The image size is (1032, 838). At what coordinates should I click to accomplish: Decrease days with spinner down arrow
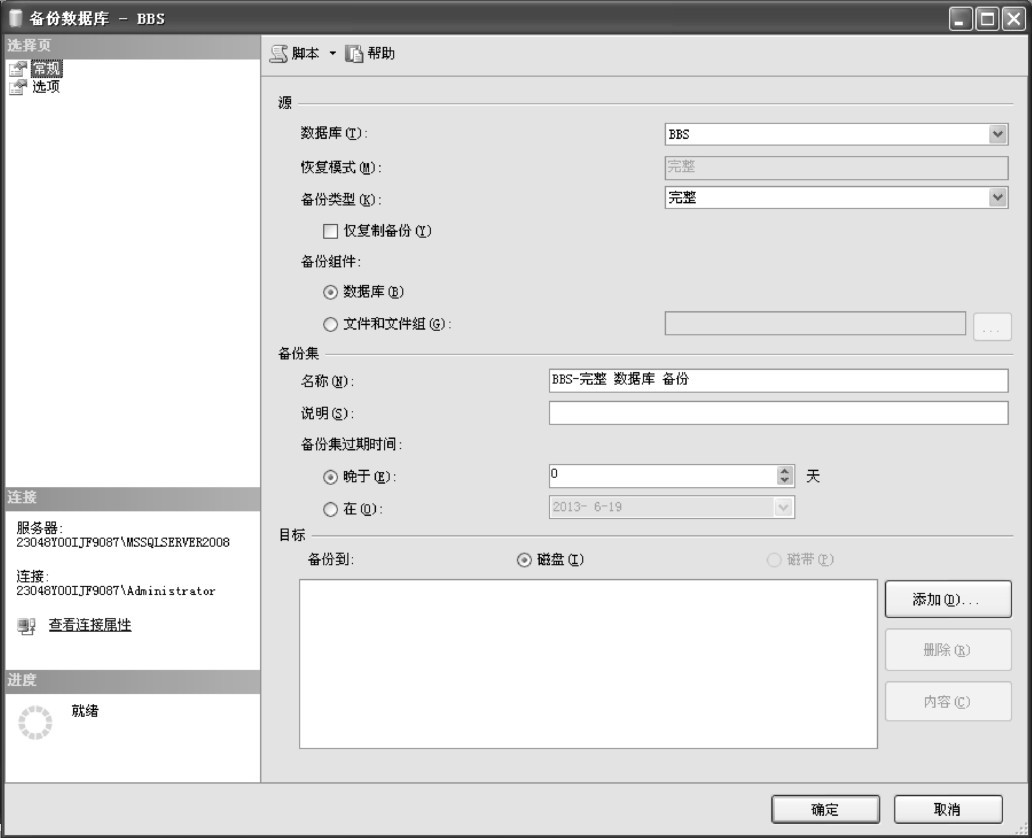coord(784,481)
